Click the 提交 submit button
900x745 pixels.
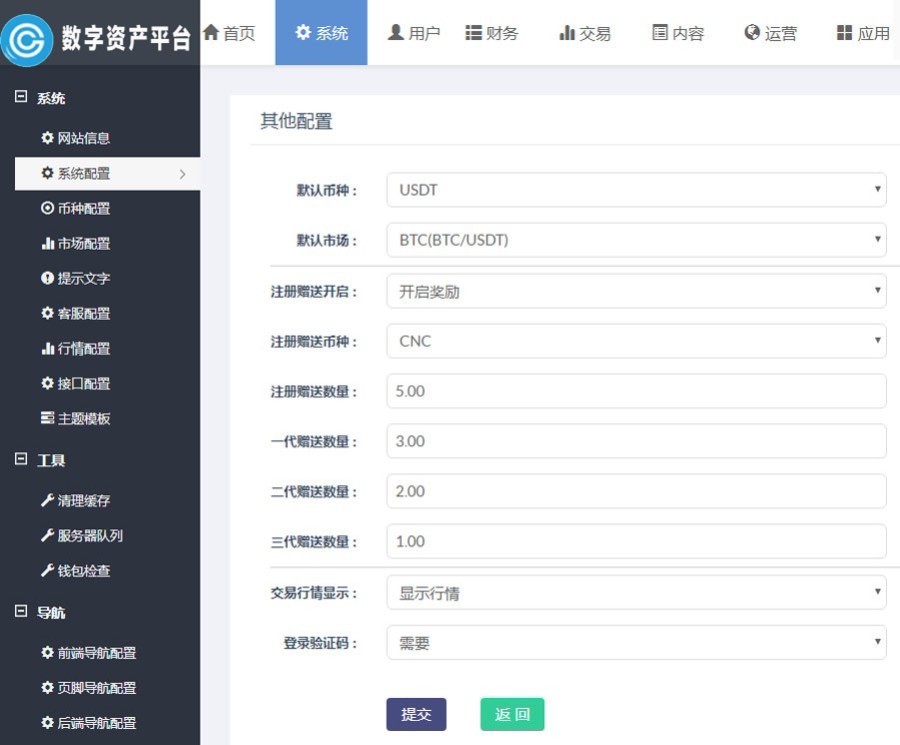pos(416,714)
